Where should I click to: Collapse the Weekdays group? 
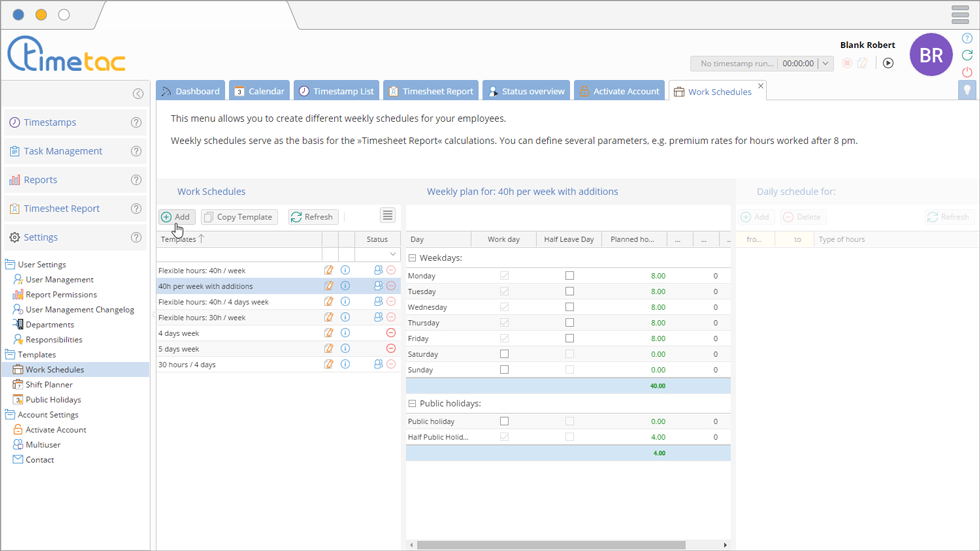[x=412, y=258]
